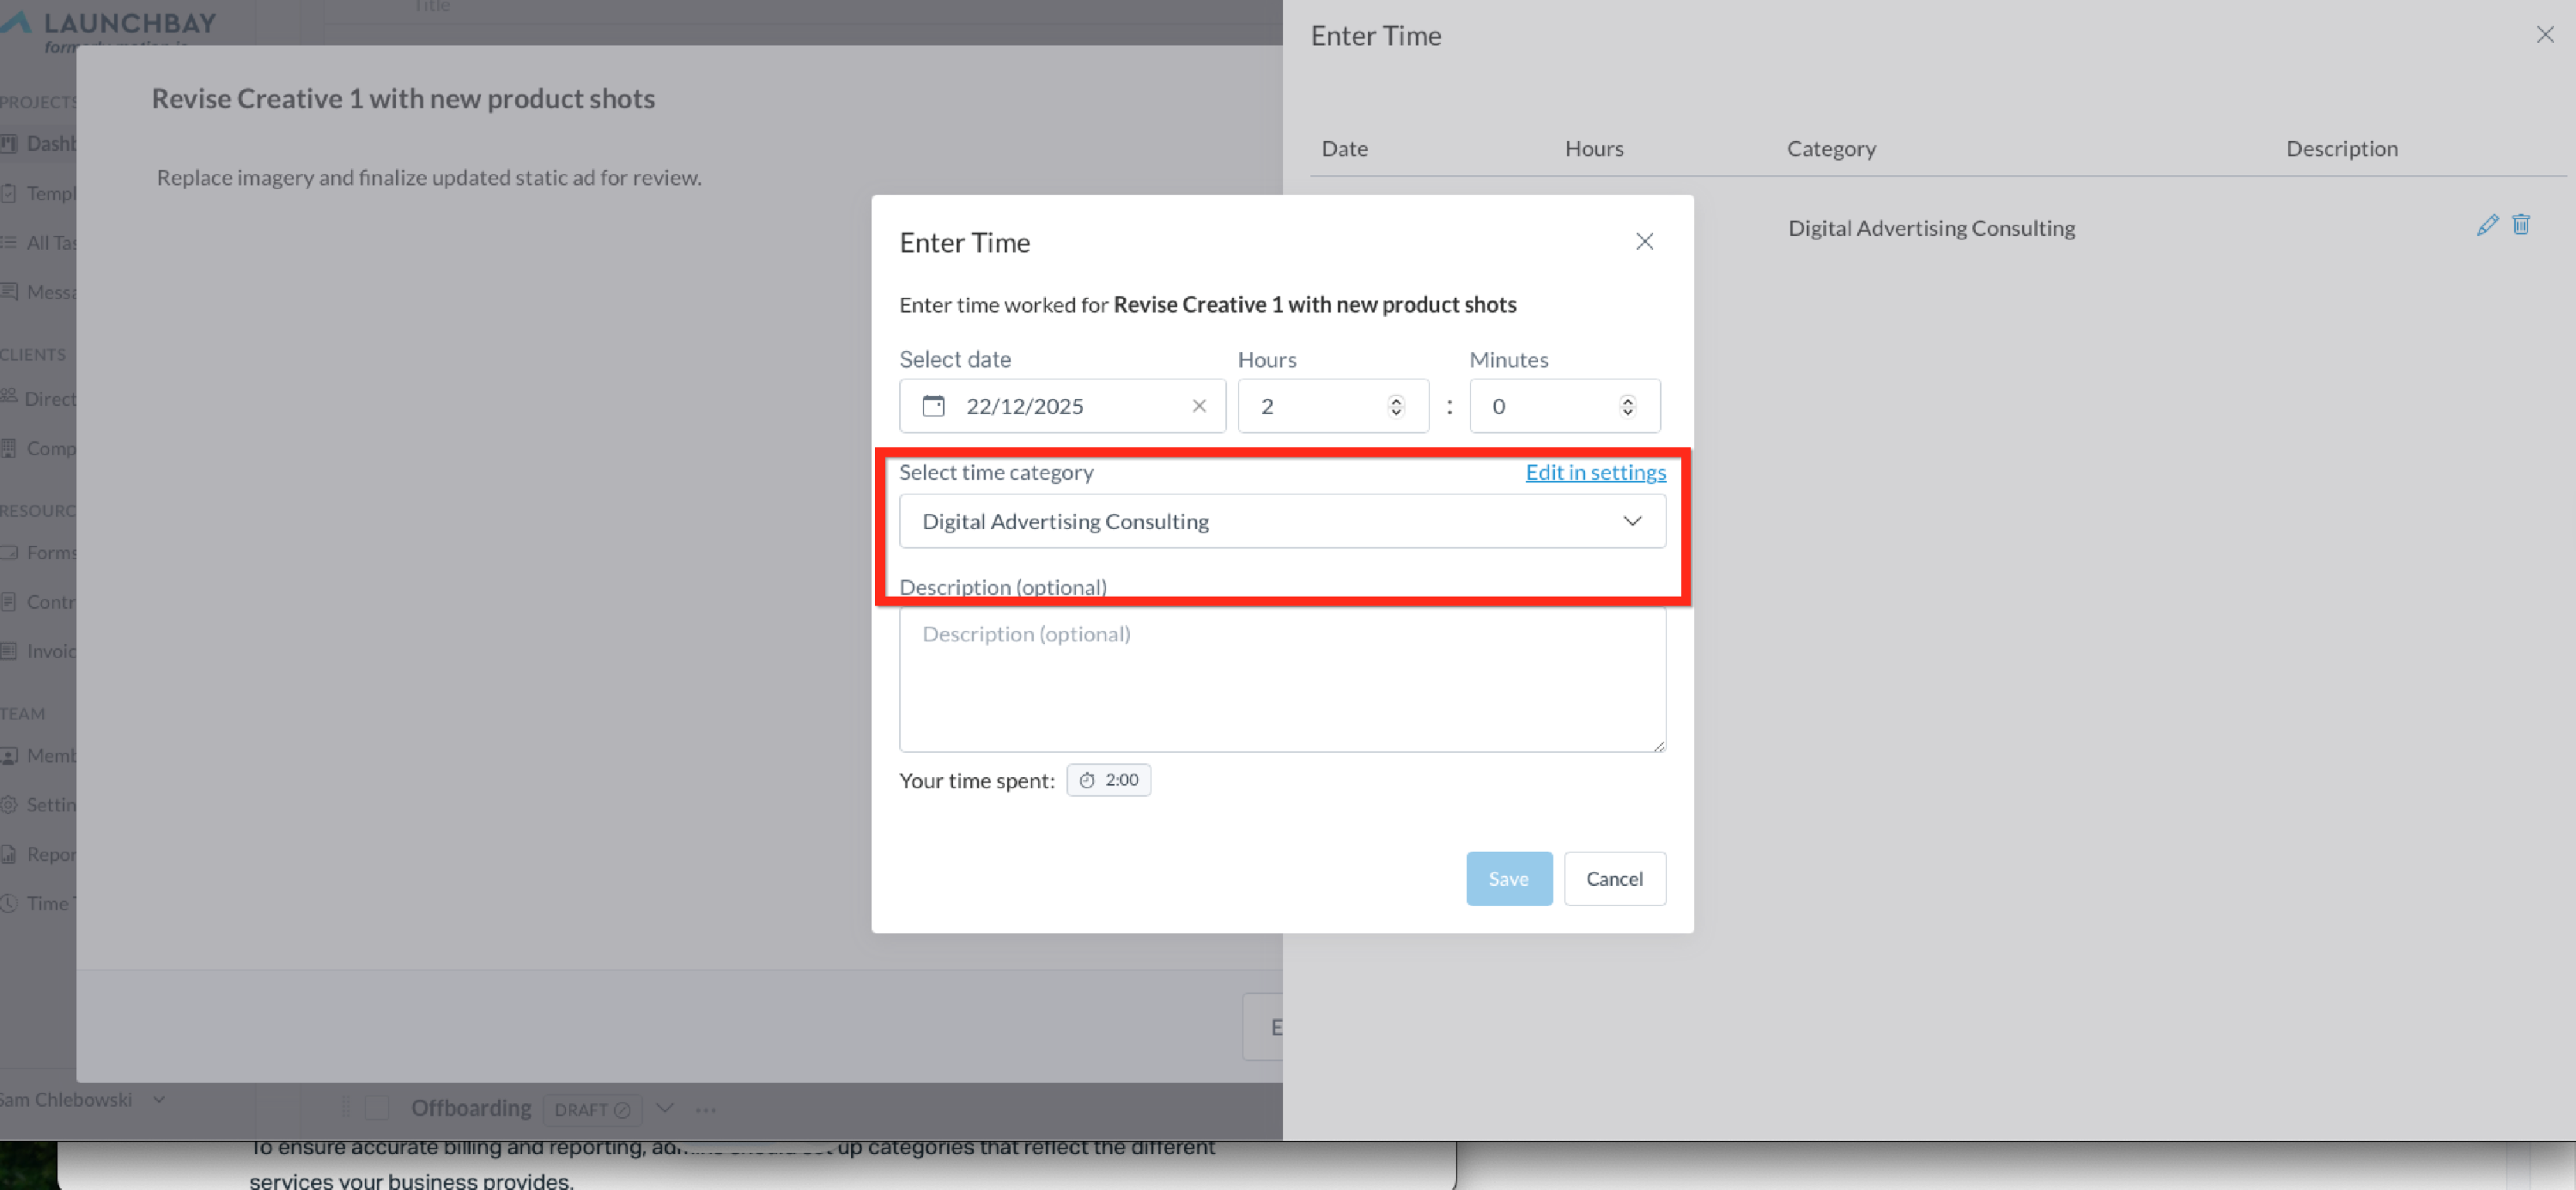Close the Enter Time side panel
The width and height of the screenshot is (2576, 1190).
2544,36
